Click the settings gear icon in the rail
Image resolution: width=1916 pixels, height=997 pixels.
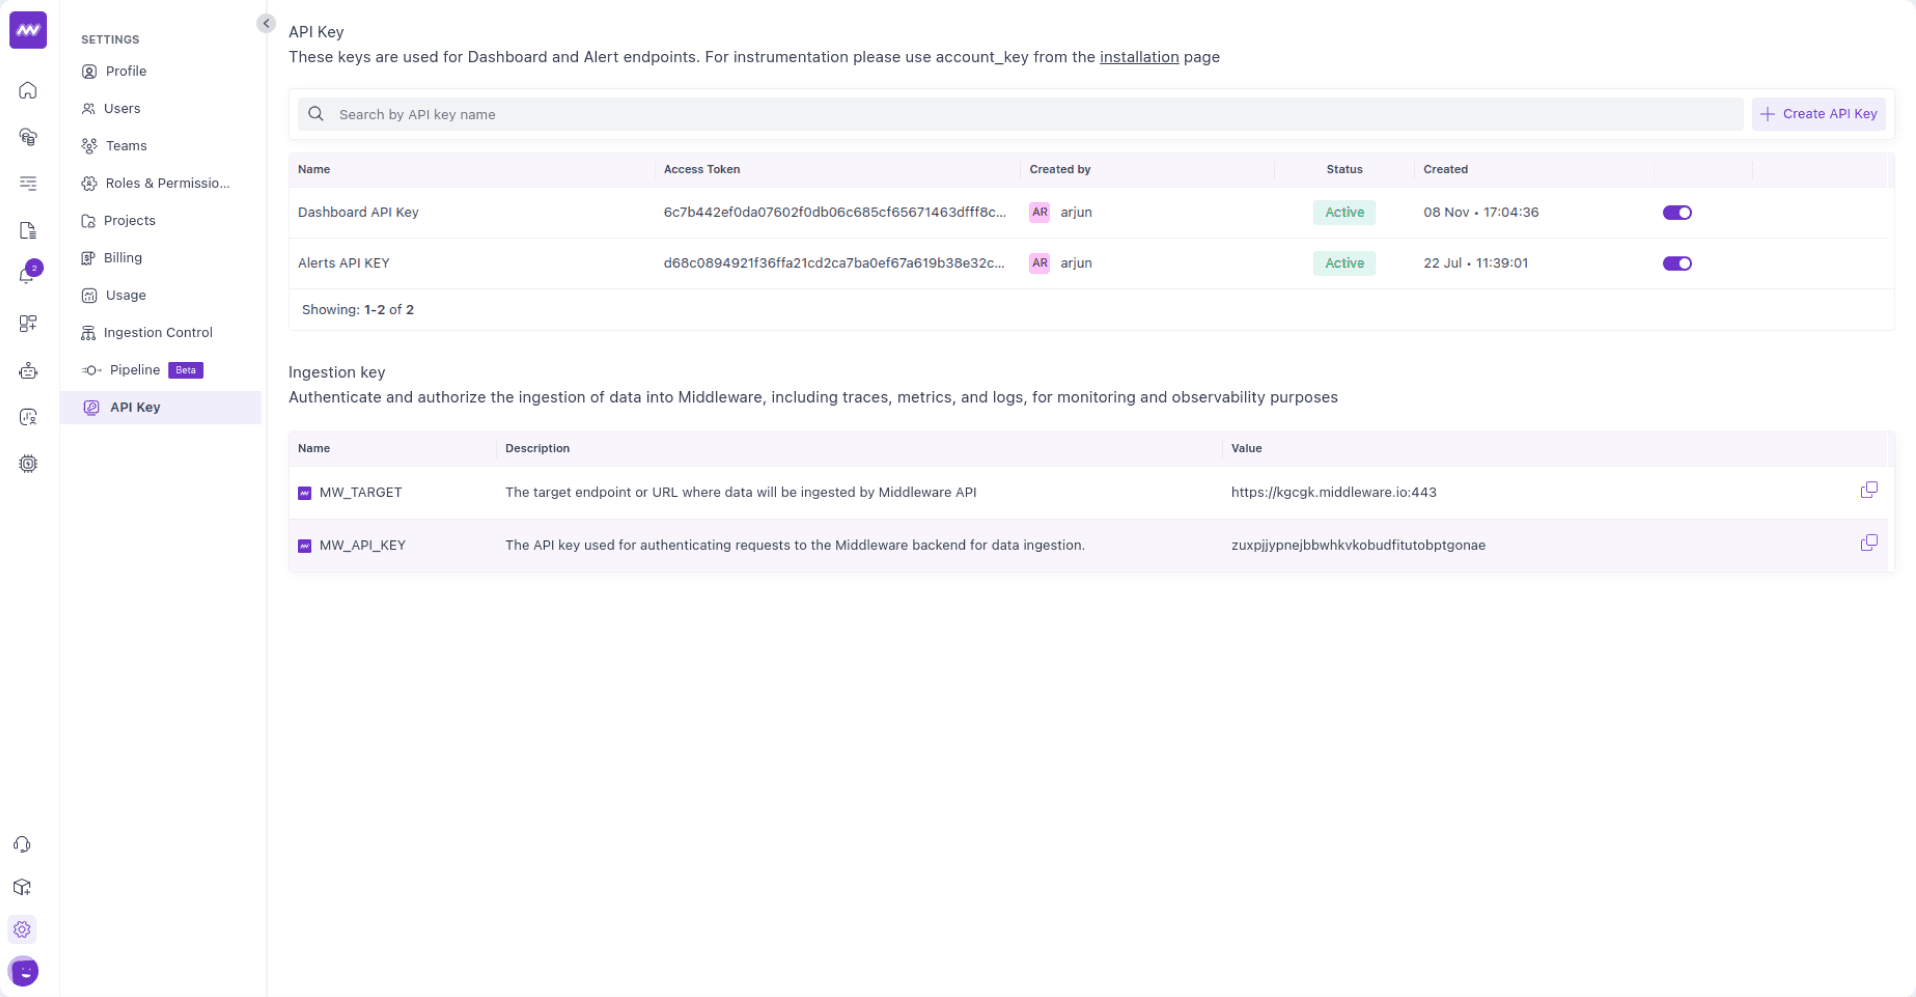22,930
